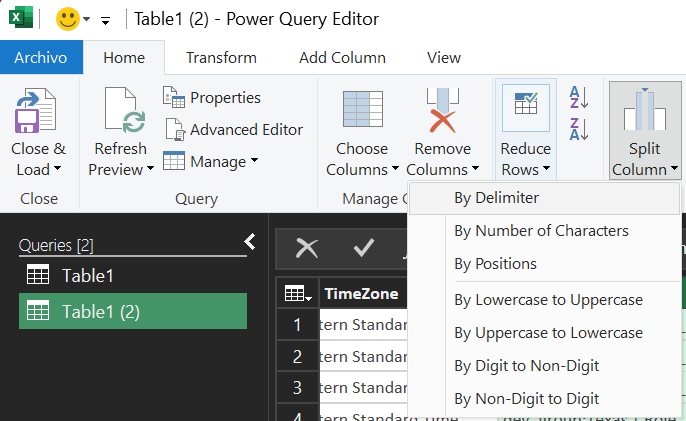Choose split By Delimiter
The width and height of the screenshot is (686, 421).
click(x=544, y=198)
